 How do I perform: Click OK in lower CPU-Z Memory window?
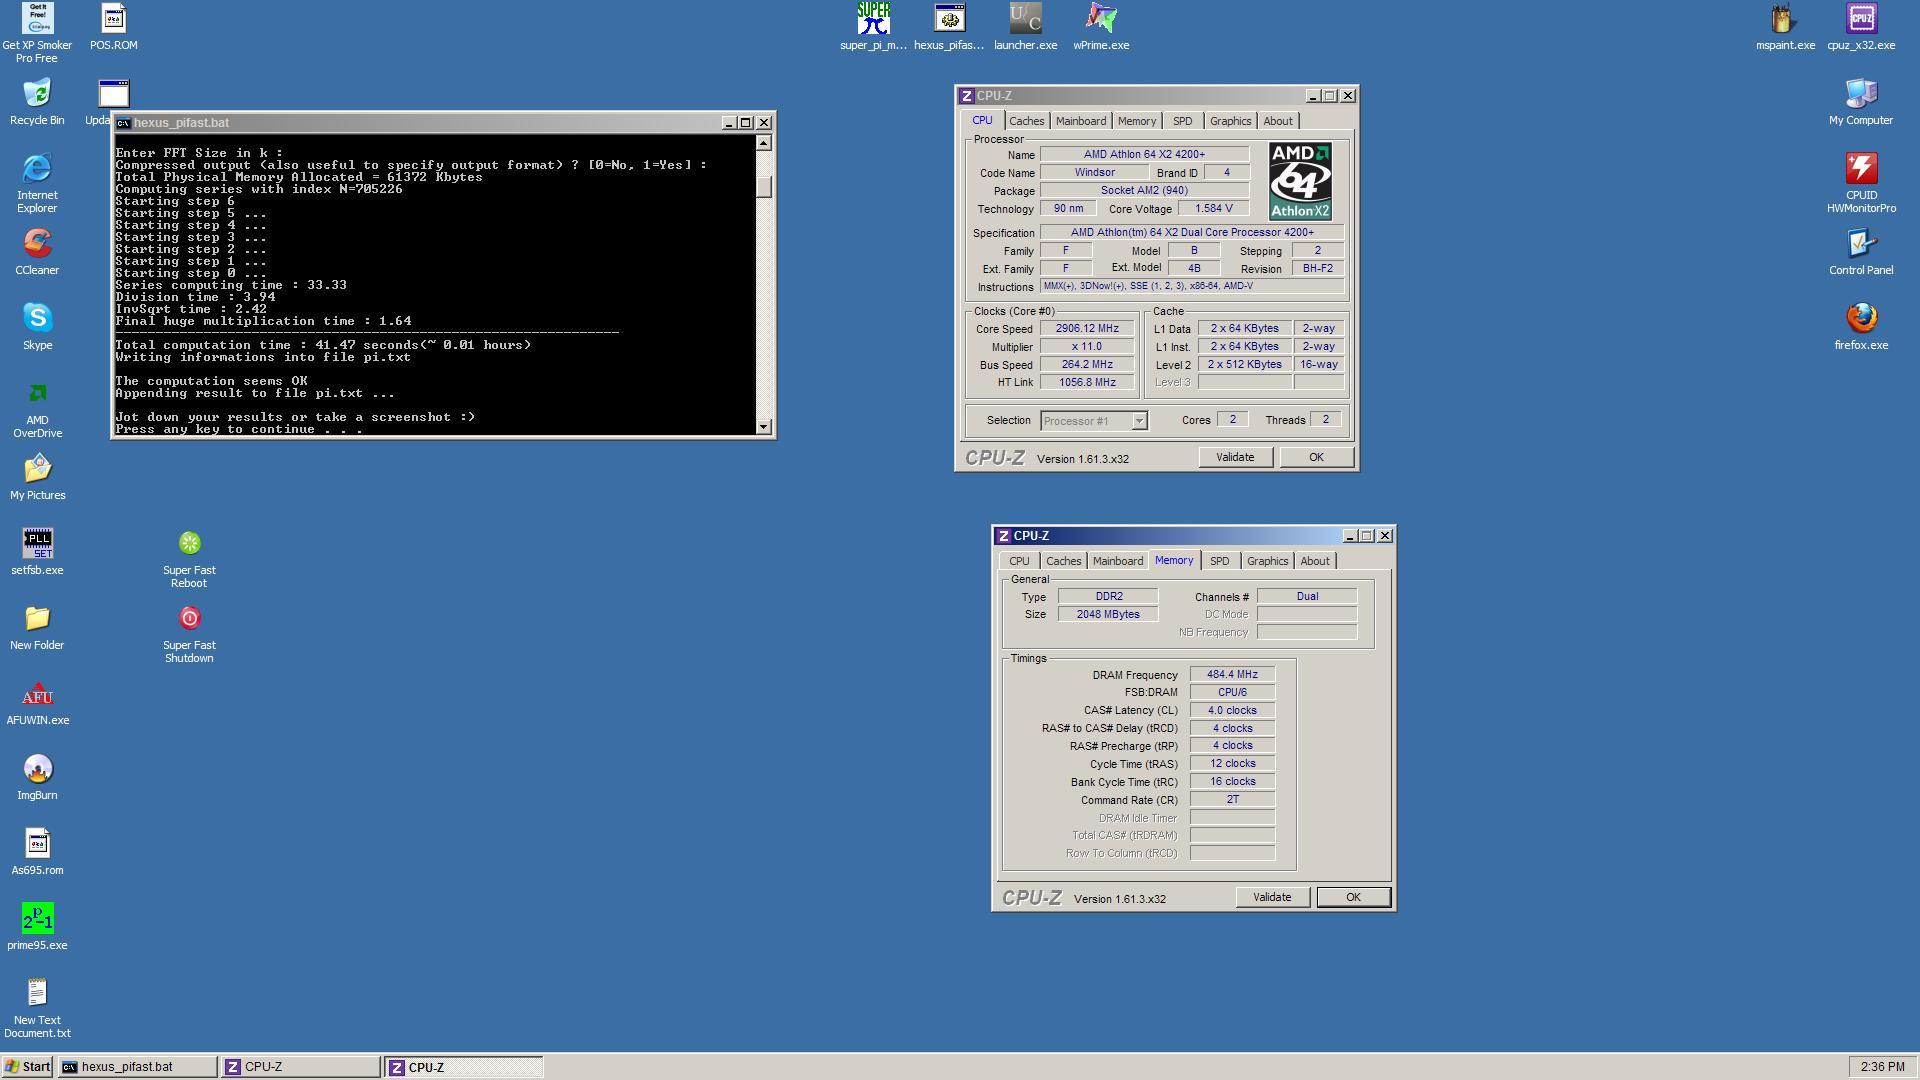coord(1353,897)
